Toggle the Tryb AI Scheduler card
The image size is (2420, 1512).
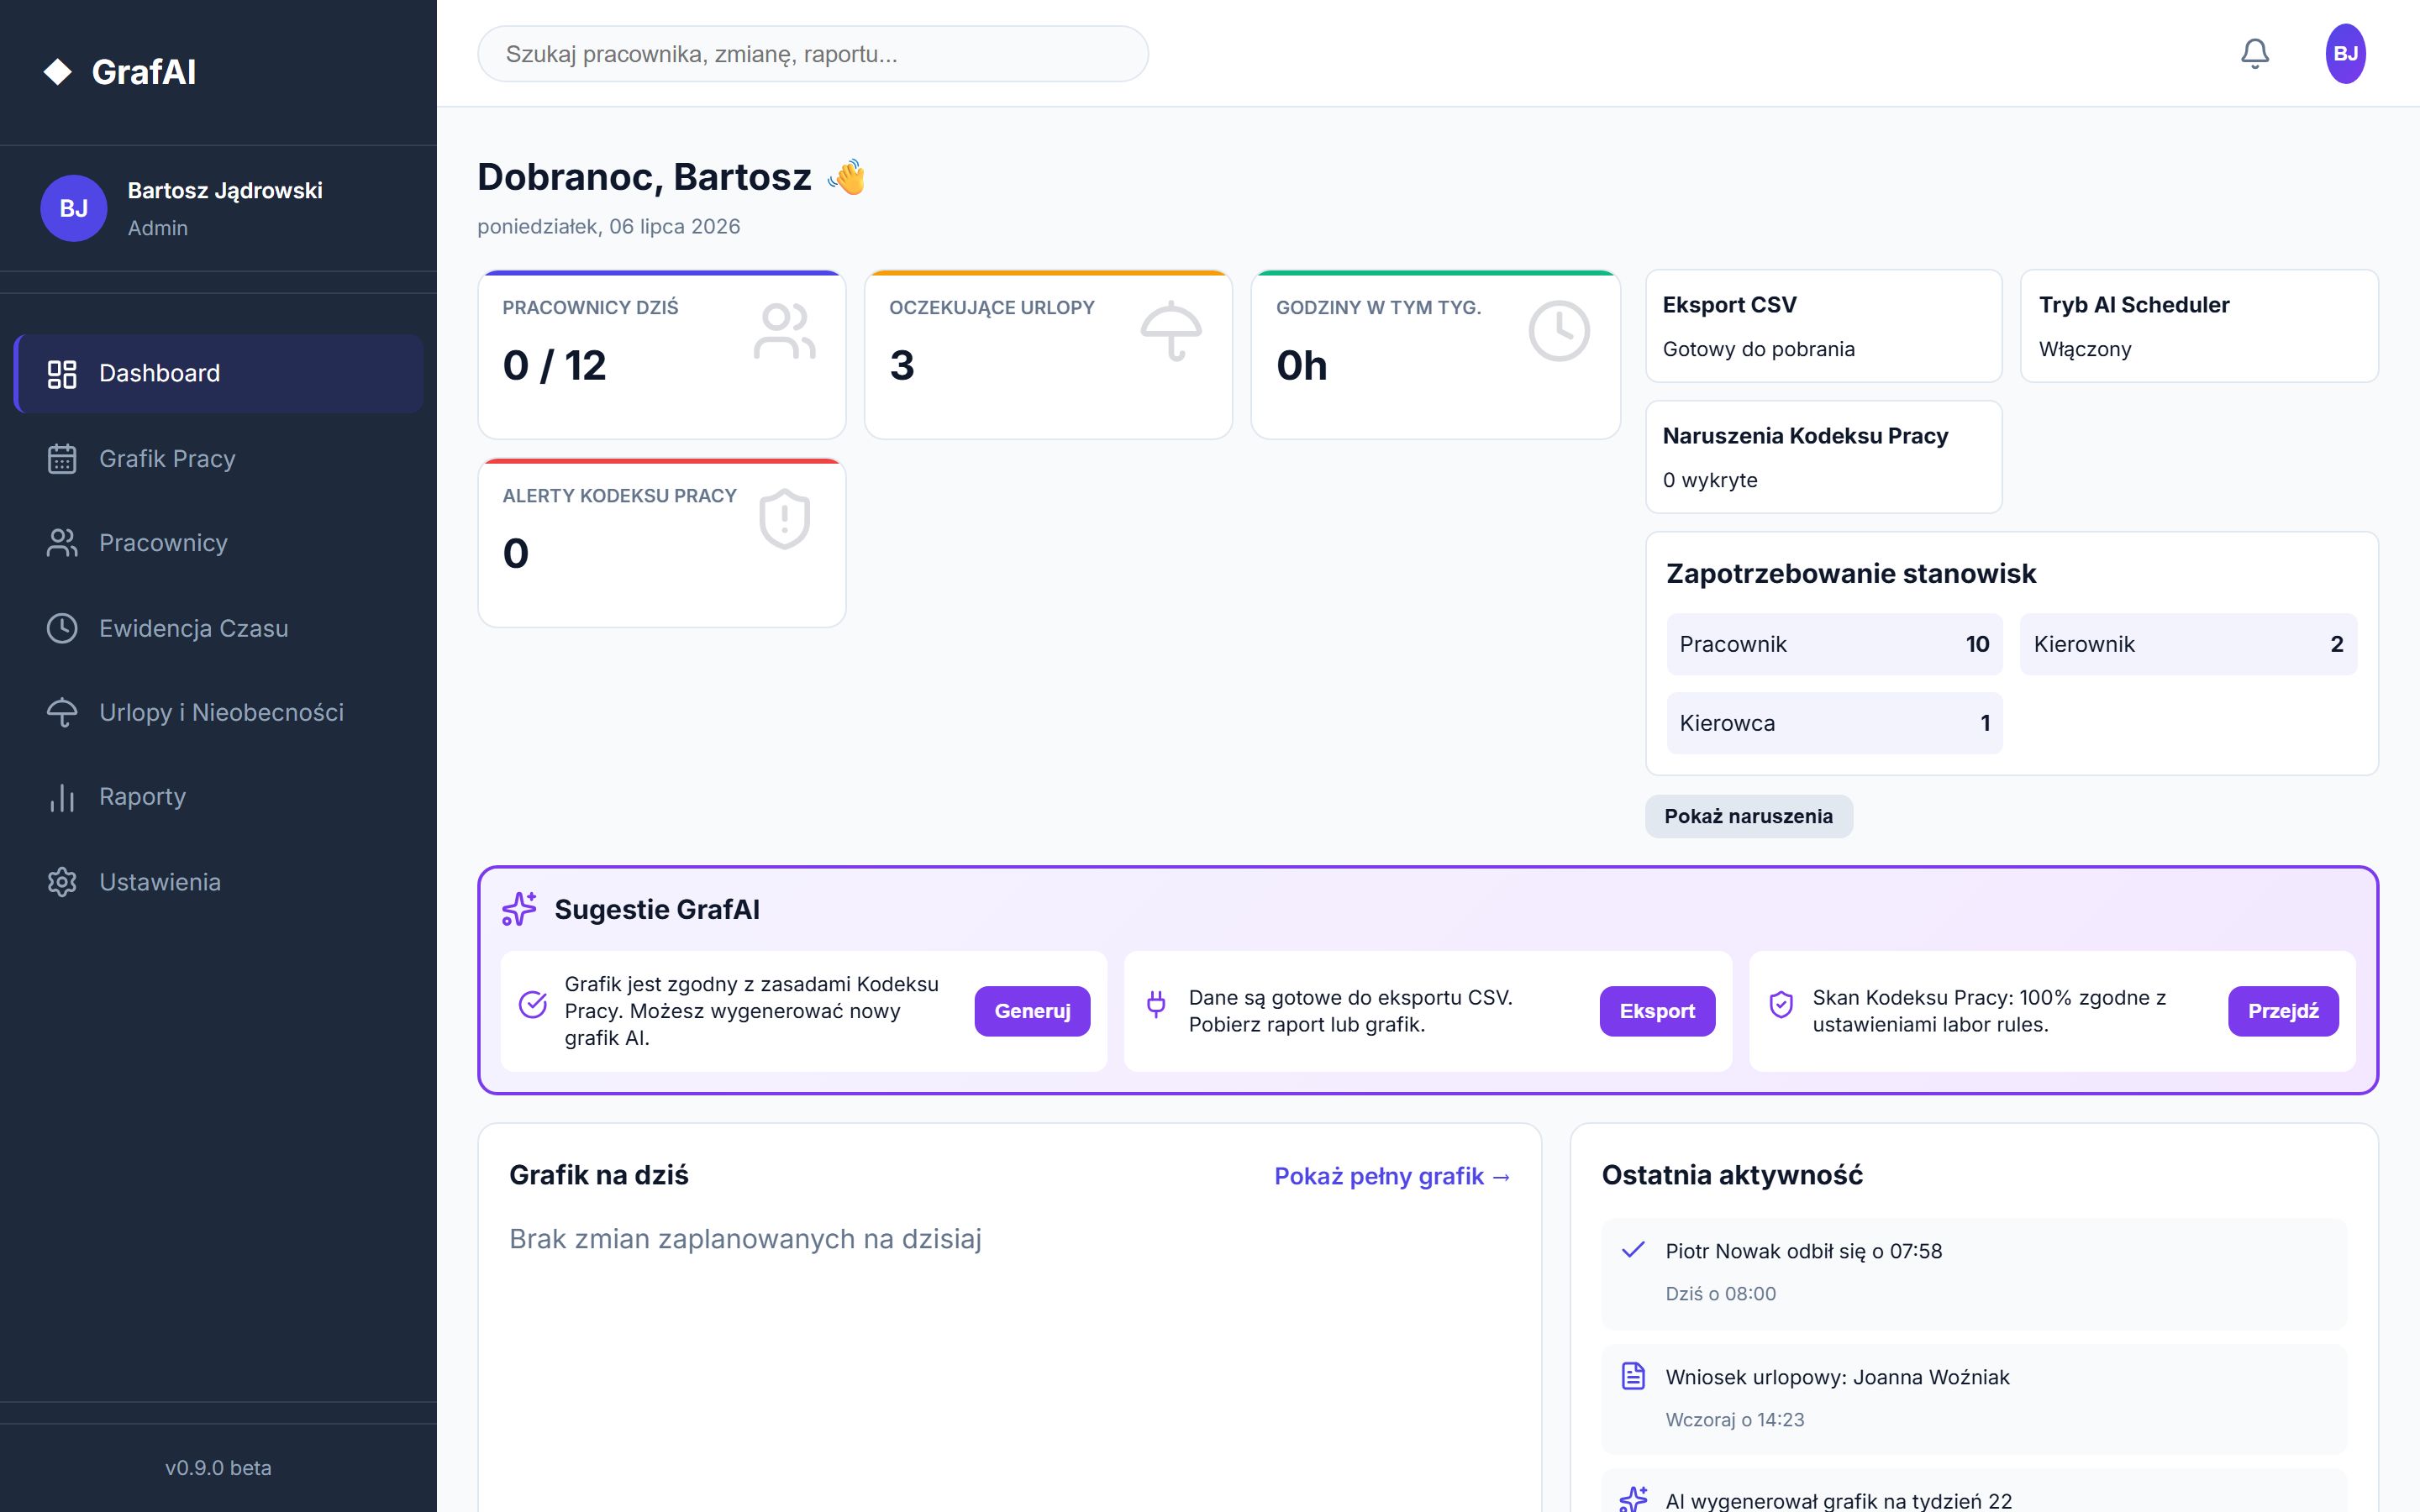pos(2199,326)
